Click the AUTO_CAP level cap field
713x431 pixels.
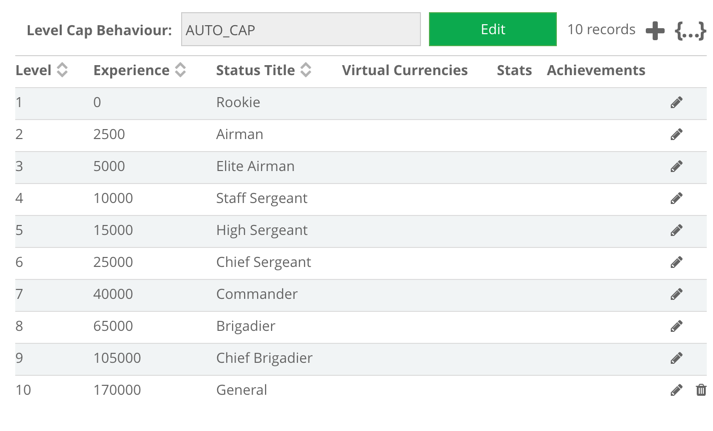pos(301,29)
